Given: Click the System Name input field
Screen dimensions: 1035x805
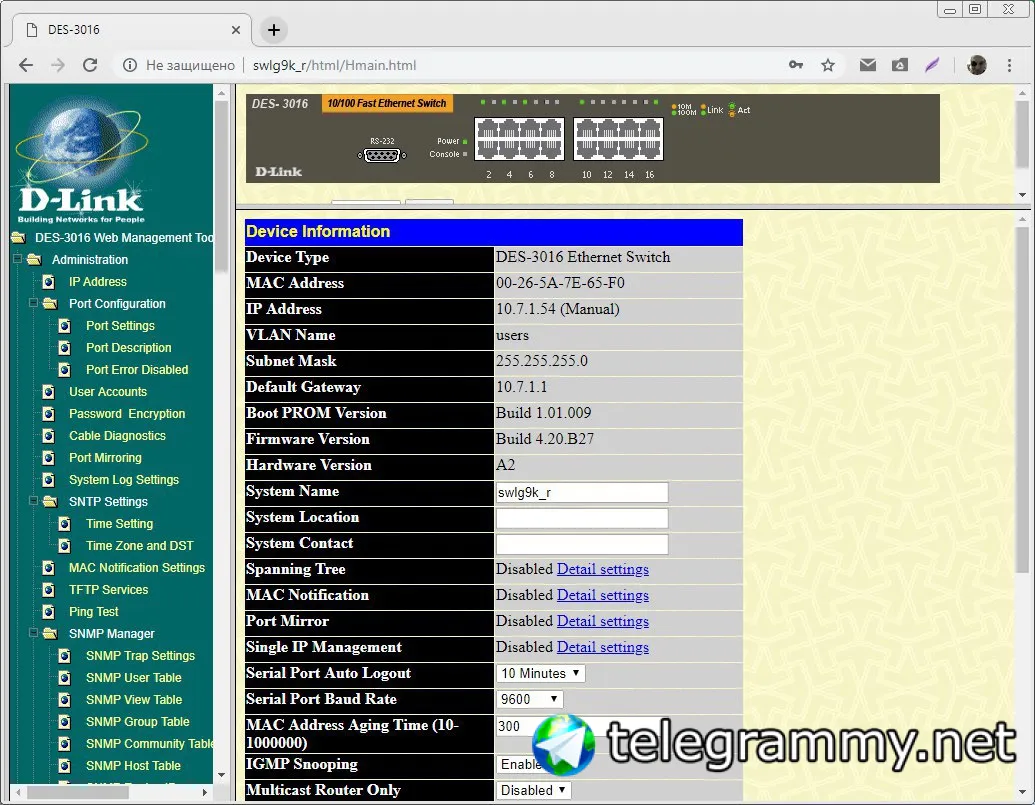Looking at the screenshot, I should pos(582,492).
